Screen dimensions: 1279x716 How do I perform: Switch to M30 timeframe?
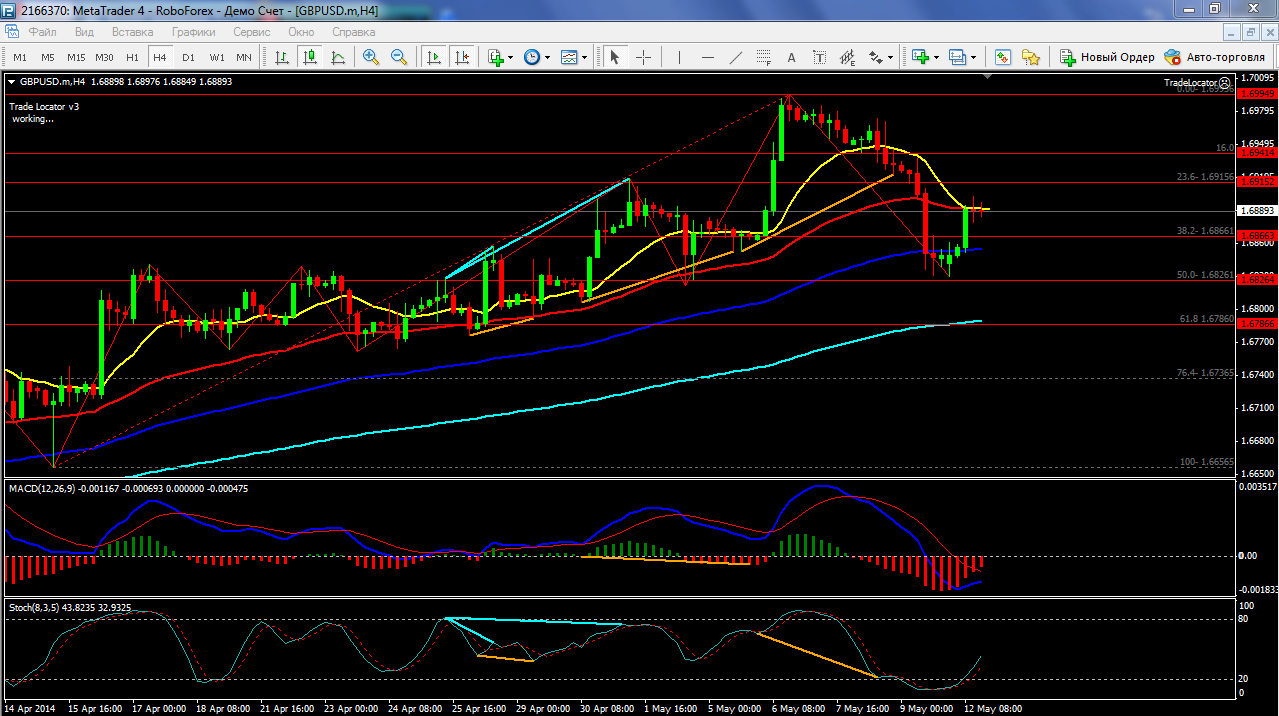tap(104, 57)
